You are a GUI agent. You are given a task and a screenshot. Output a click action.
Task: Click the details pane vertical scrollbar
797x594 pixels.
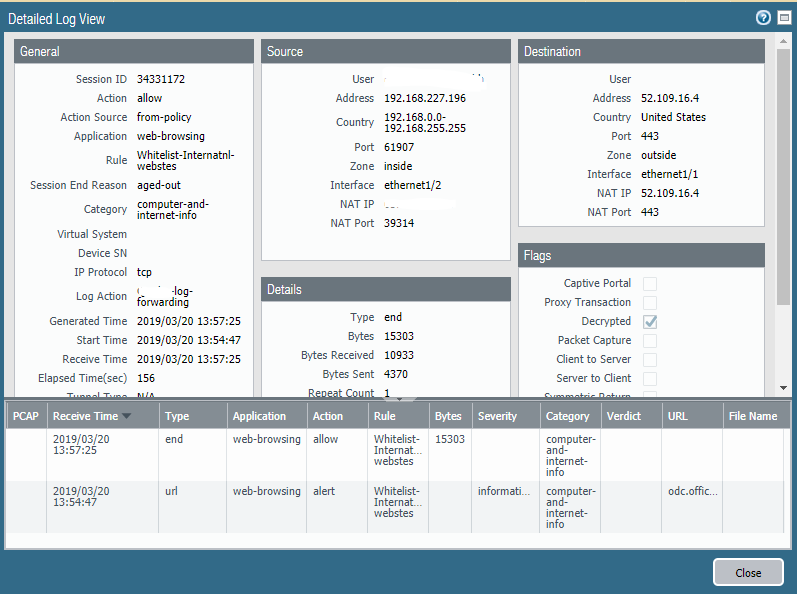coord(782,180)
